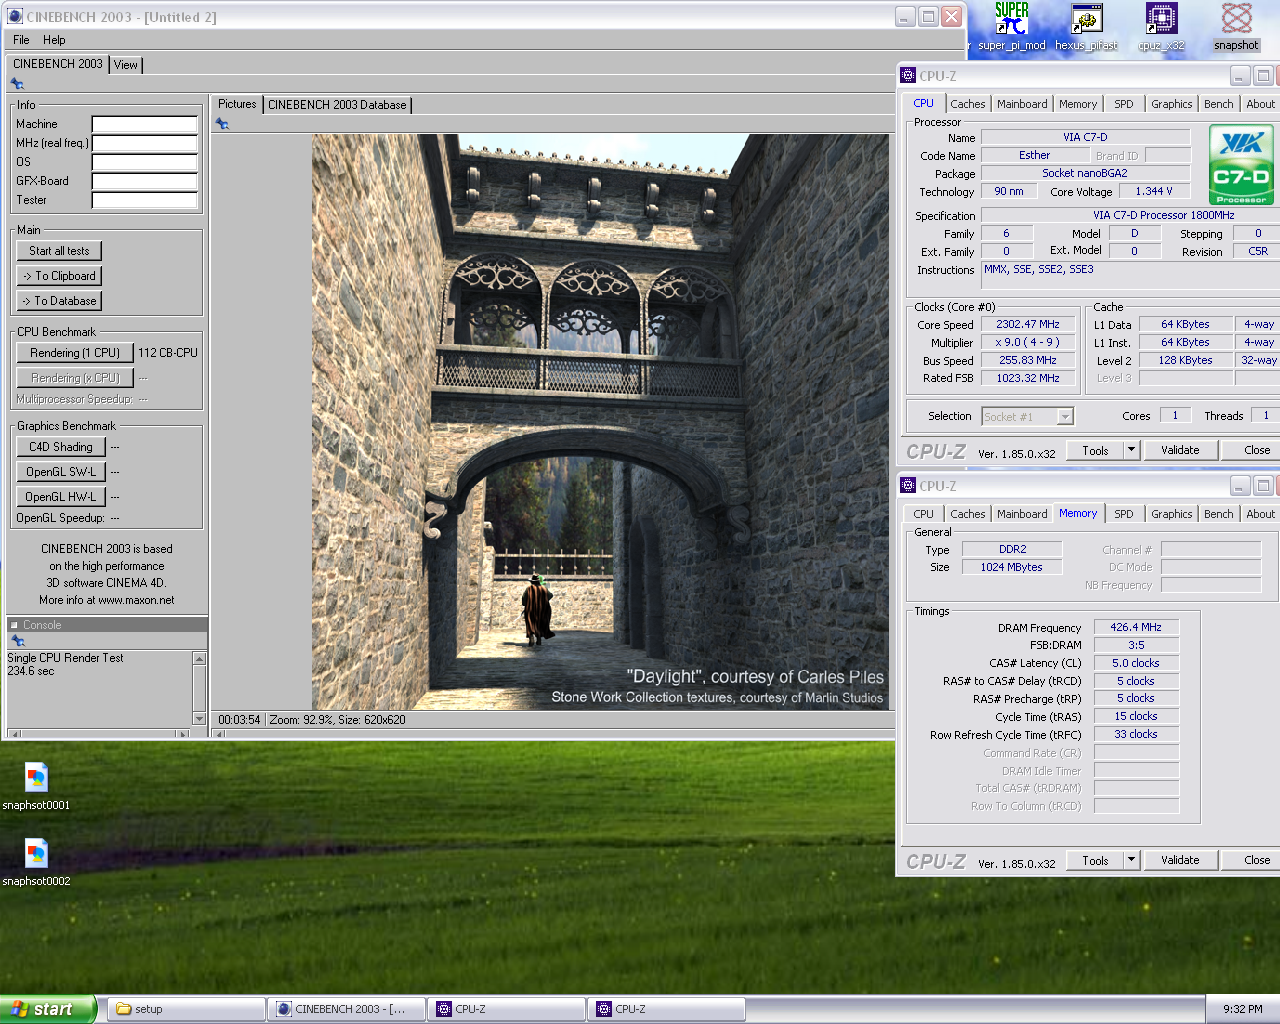Click the pin icon in Console panel
The image size is (1280, 1024).
pyautogui.click(x=17, y=641)
